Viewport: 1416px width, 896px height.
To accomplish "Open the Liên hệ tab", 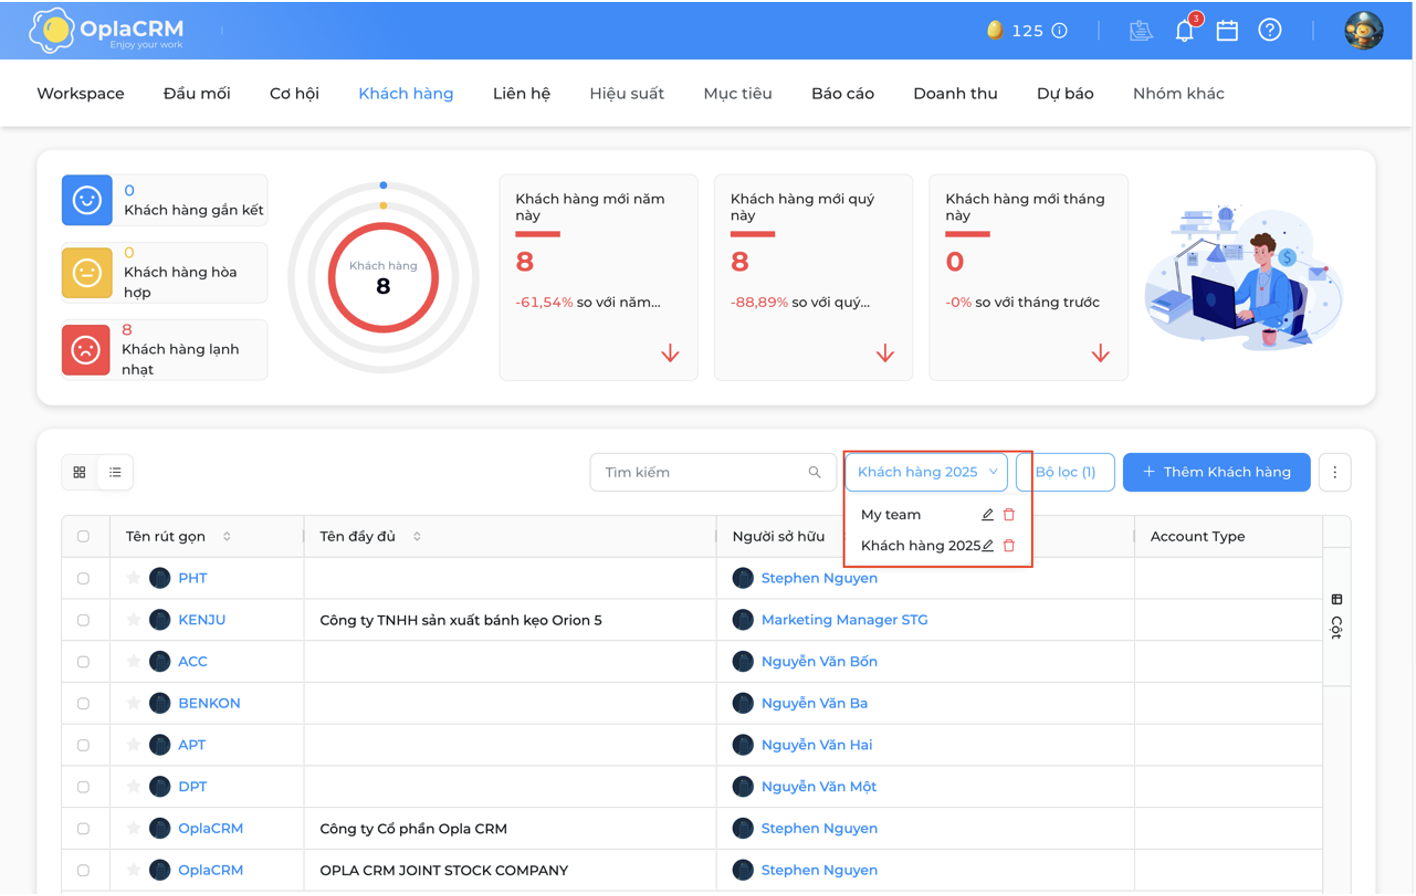I will [x=521, y=93].
